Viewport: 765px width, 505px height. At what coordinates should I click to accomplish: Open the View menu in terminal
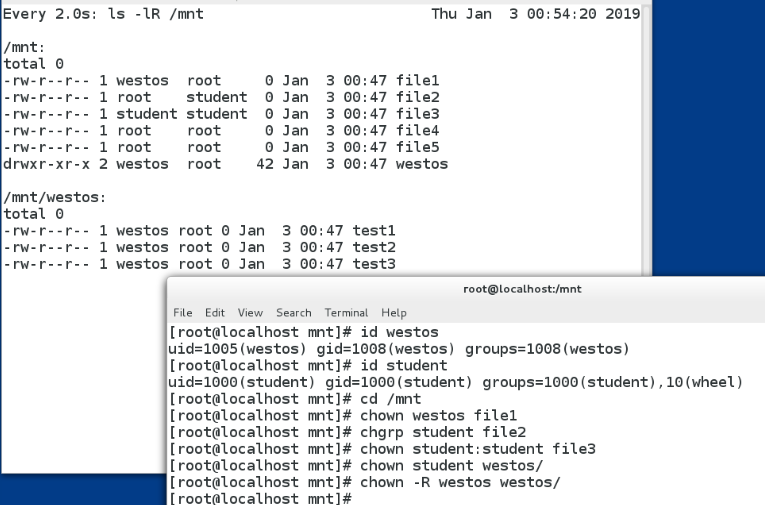coord(250,313)
